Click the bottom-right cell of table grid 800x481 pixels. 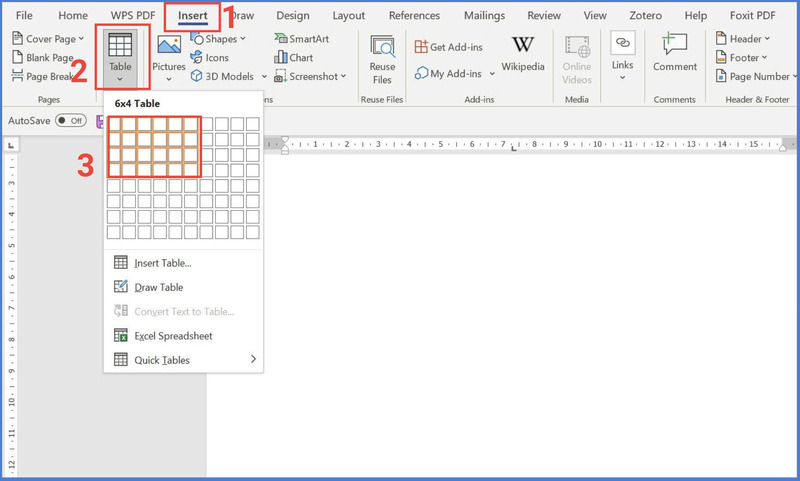(253, 232)
